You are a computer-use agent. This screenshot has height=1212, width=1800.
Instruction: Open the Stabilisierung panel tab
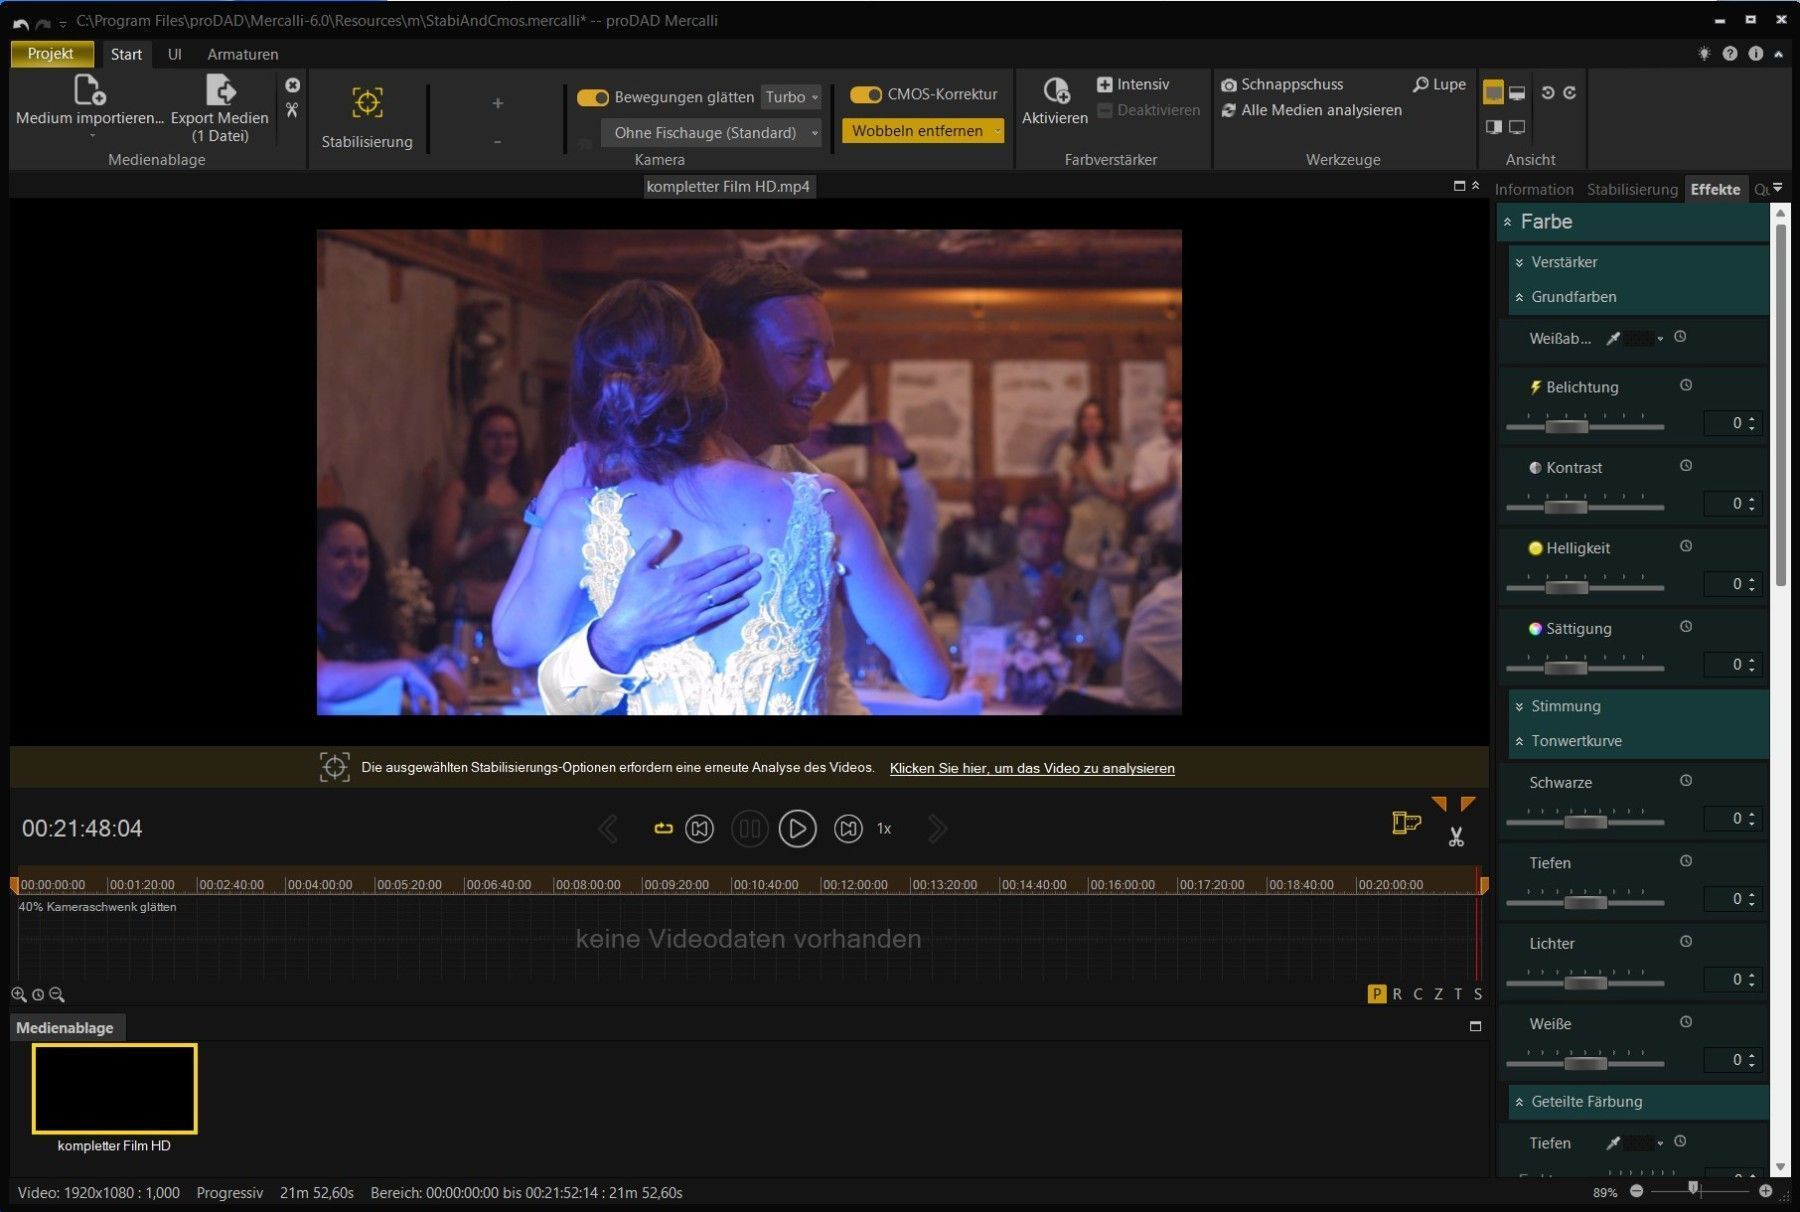click(x=1631, y=189)
